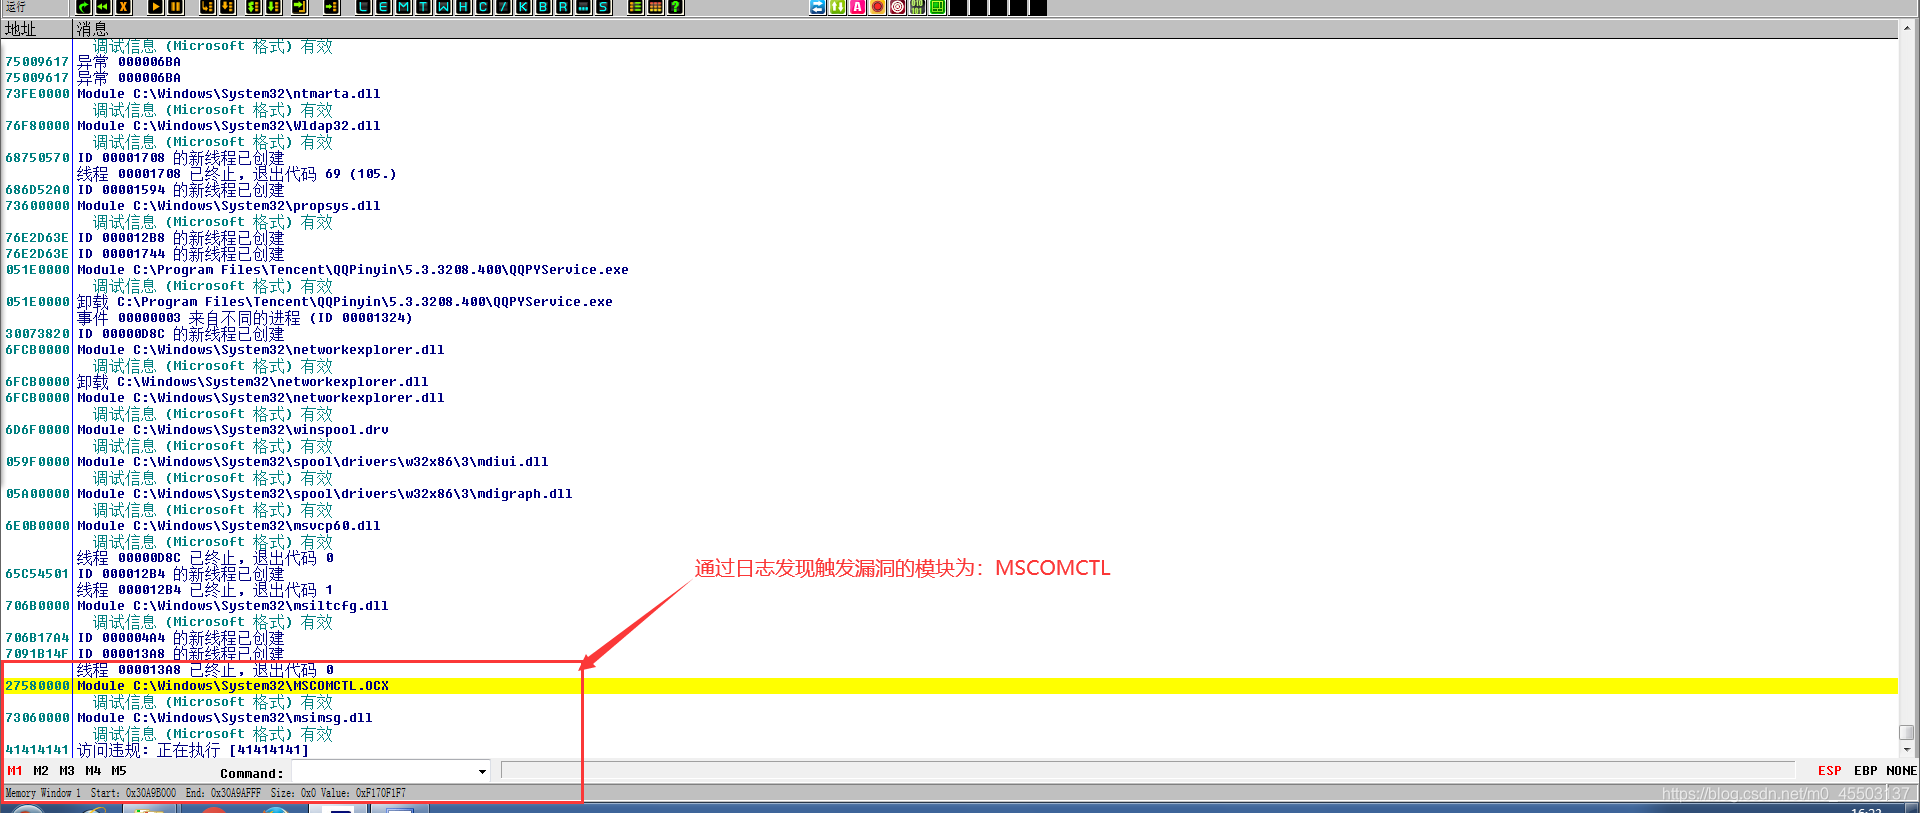Switch to memory window M1
1920x813 pixels.
coord(14,771)
